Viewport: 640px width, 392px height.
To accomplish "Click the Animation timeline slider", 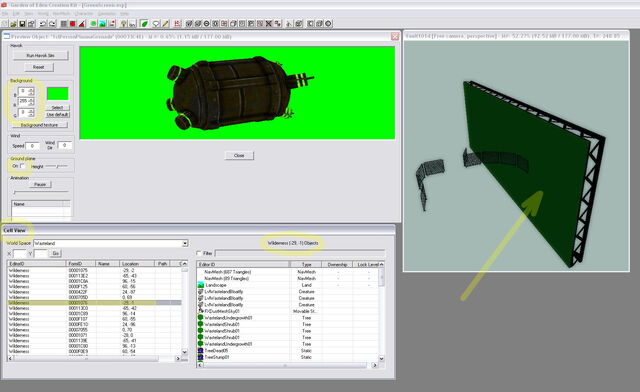I will (x=40, y=192).
